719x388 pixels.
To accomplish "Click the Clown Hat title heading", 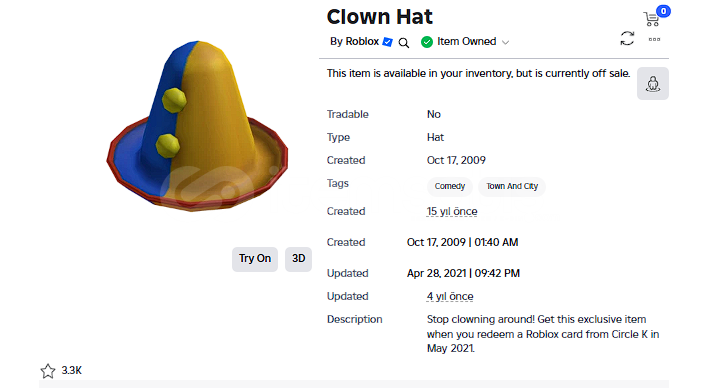I will [380, 17].
